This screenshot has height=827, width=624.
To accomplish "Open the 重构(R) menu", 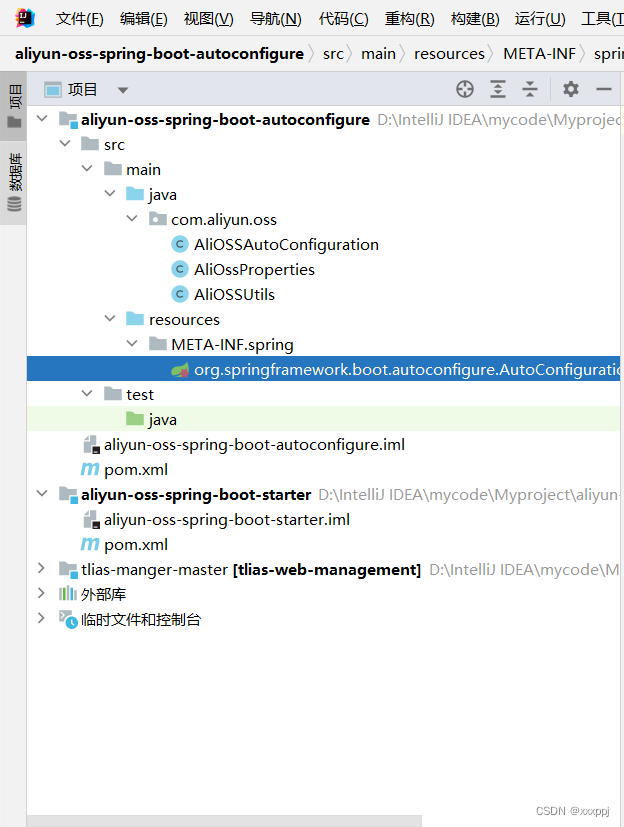I will tap(409, 20).
